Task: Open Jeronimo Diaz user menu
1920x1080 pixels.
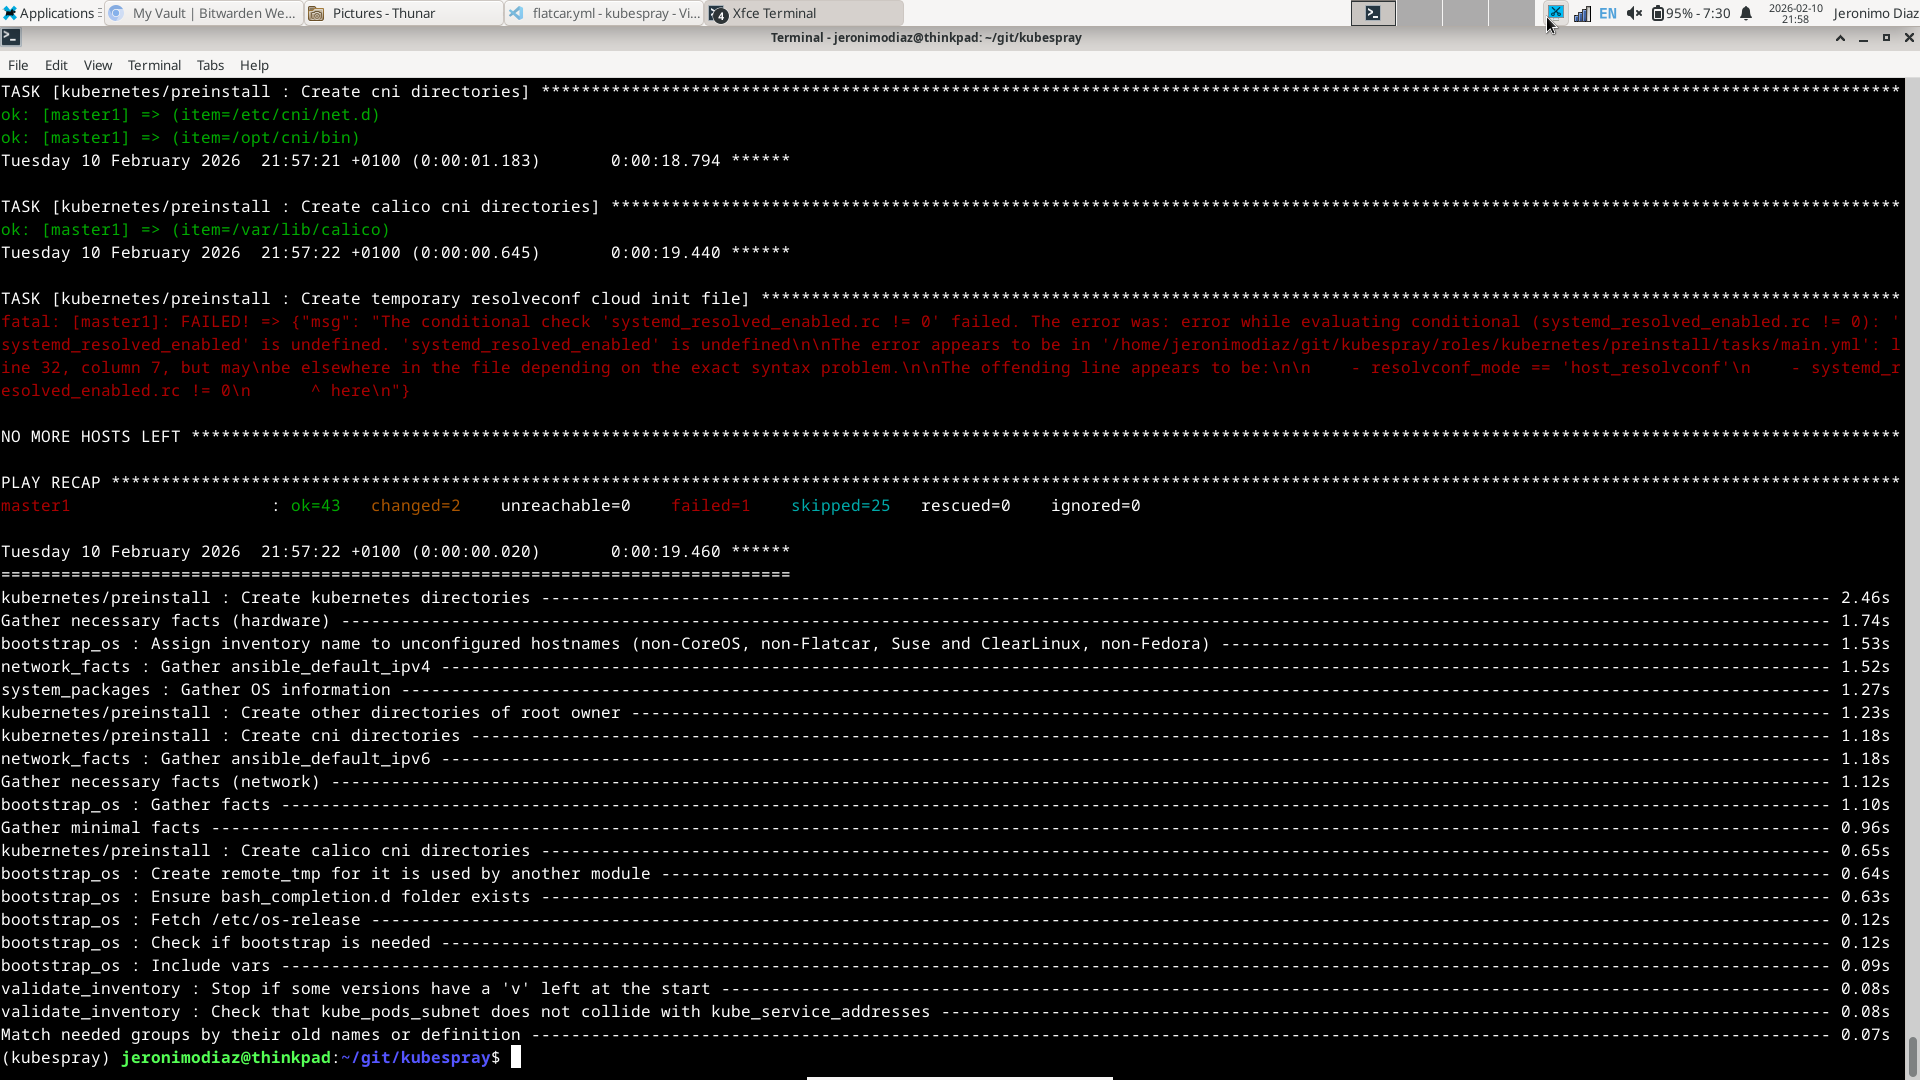Action: pyautogui.click(x=1875, y=13)
